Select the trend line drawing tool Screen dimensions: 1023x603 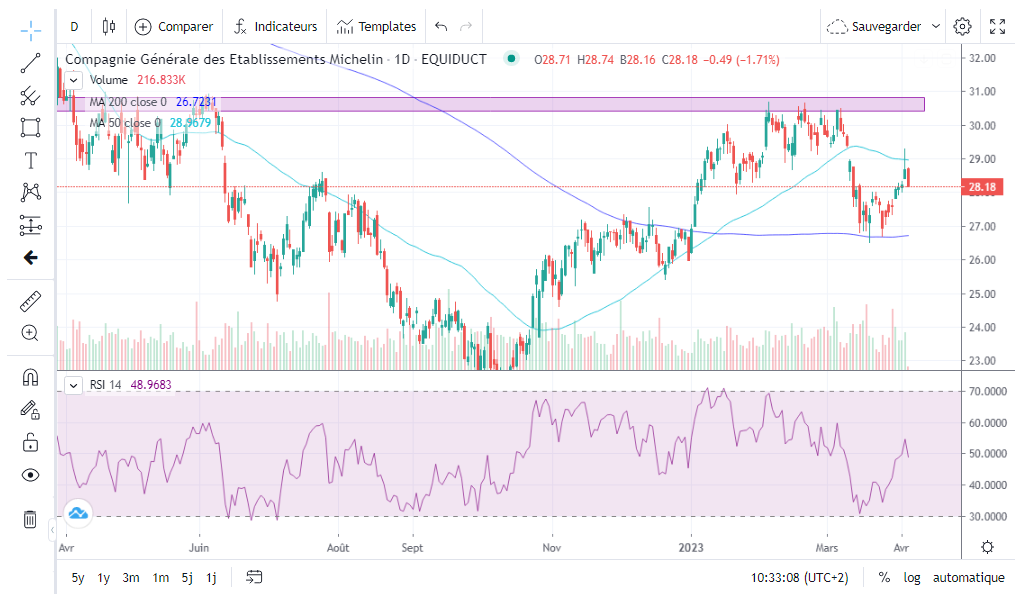tap(30, 63)
